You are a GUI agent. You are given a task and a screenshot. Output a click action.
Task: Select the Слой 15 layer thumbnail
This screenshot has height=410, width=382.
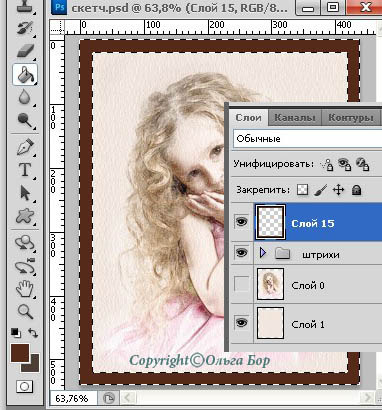click(270, 222)
